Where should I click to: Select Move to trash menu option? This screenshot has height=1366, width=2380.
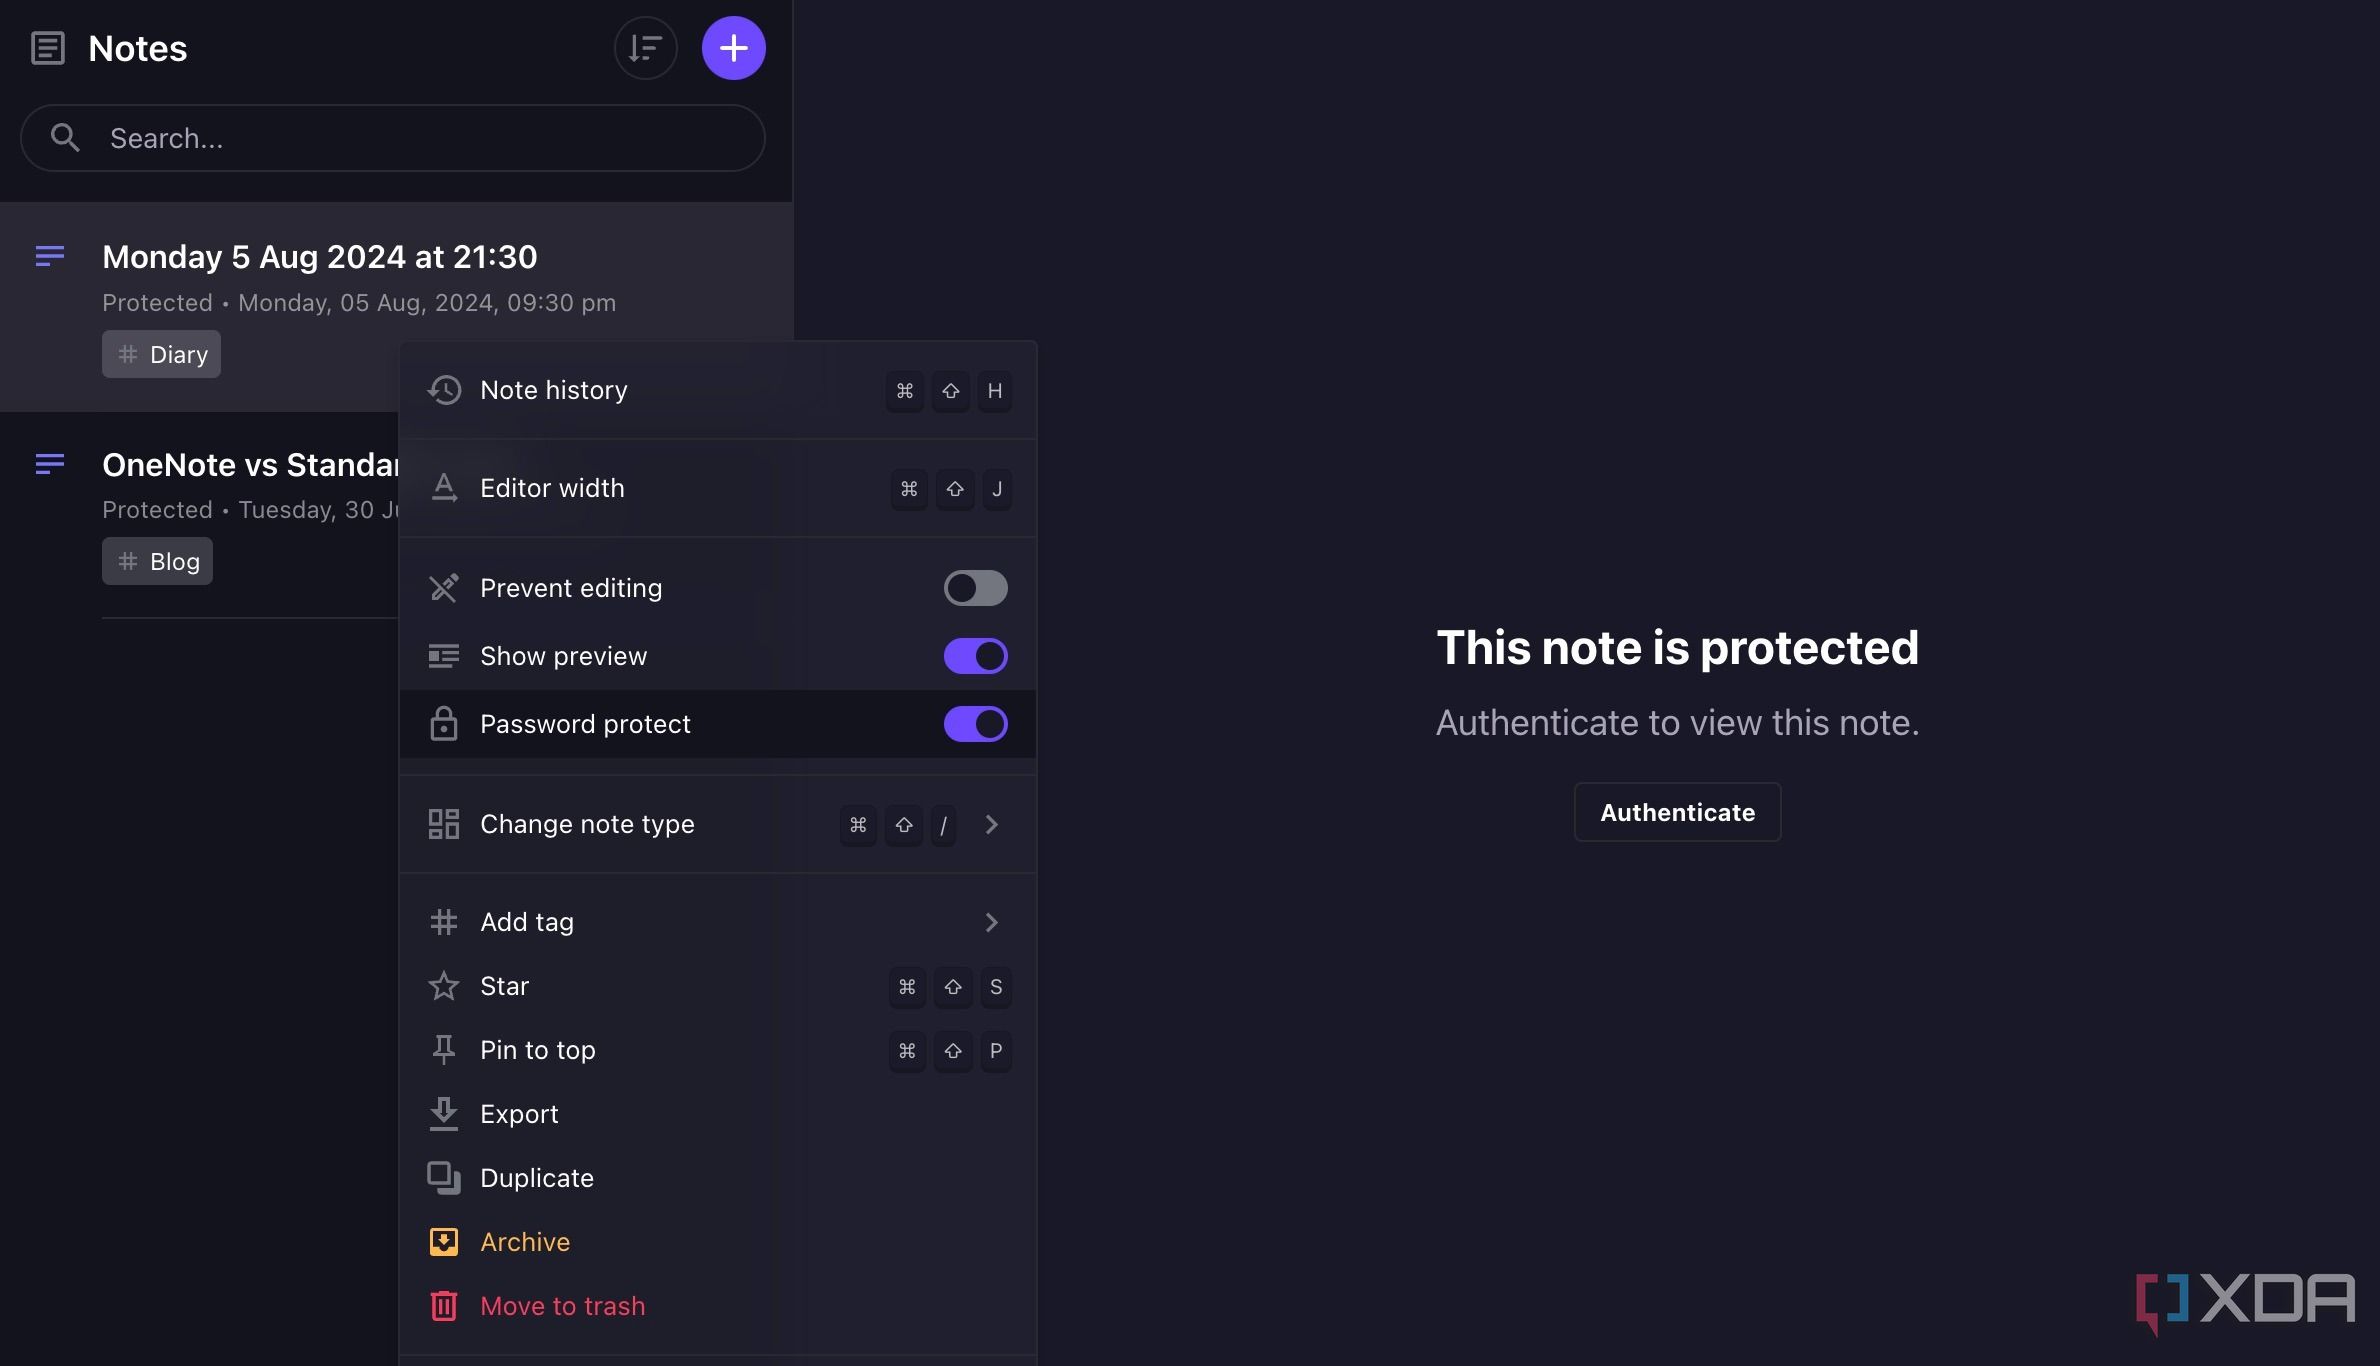pyautogui.click(x=562, y=1304)
